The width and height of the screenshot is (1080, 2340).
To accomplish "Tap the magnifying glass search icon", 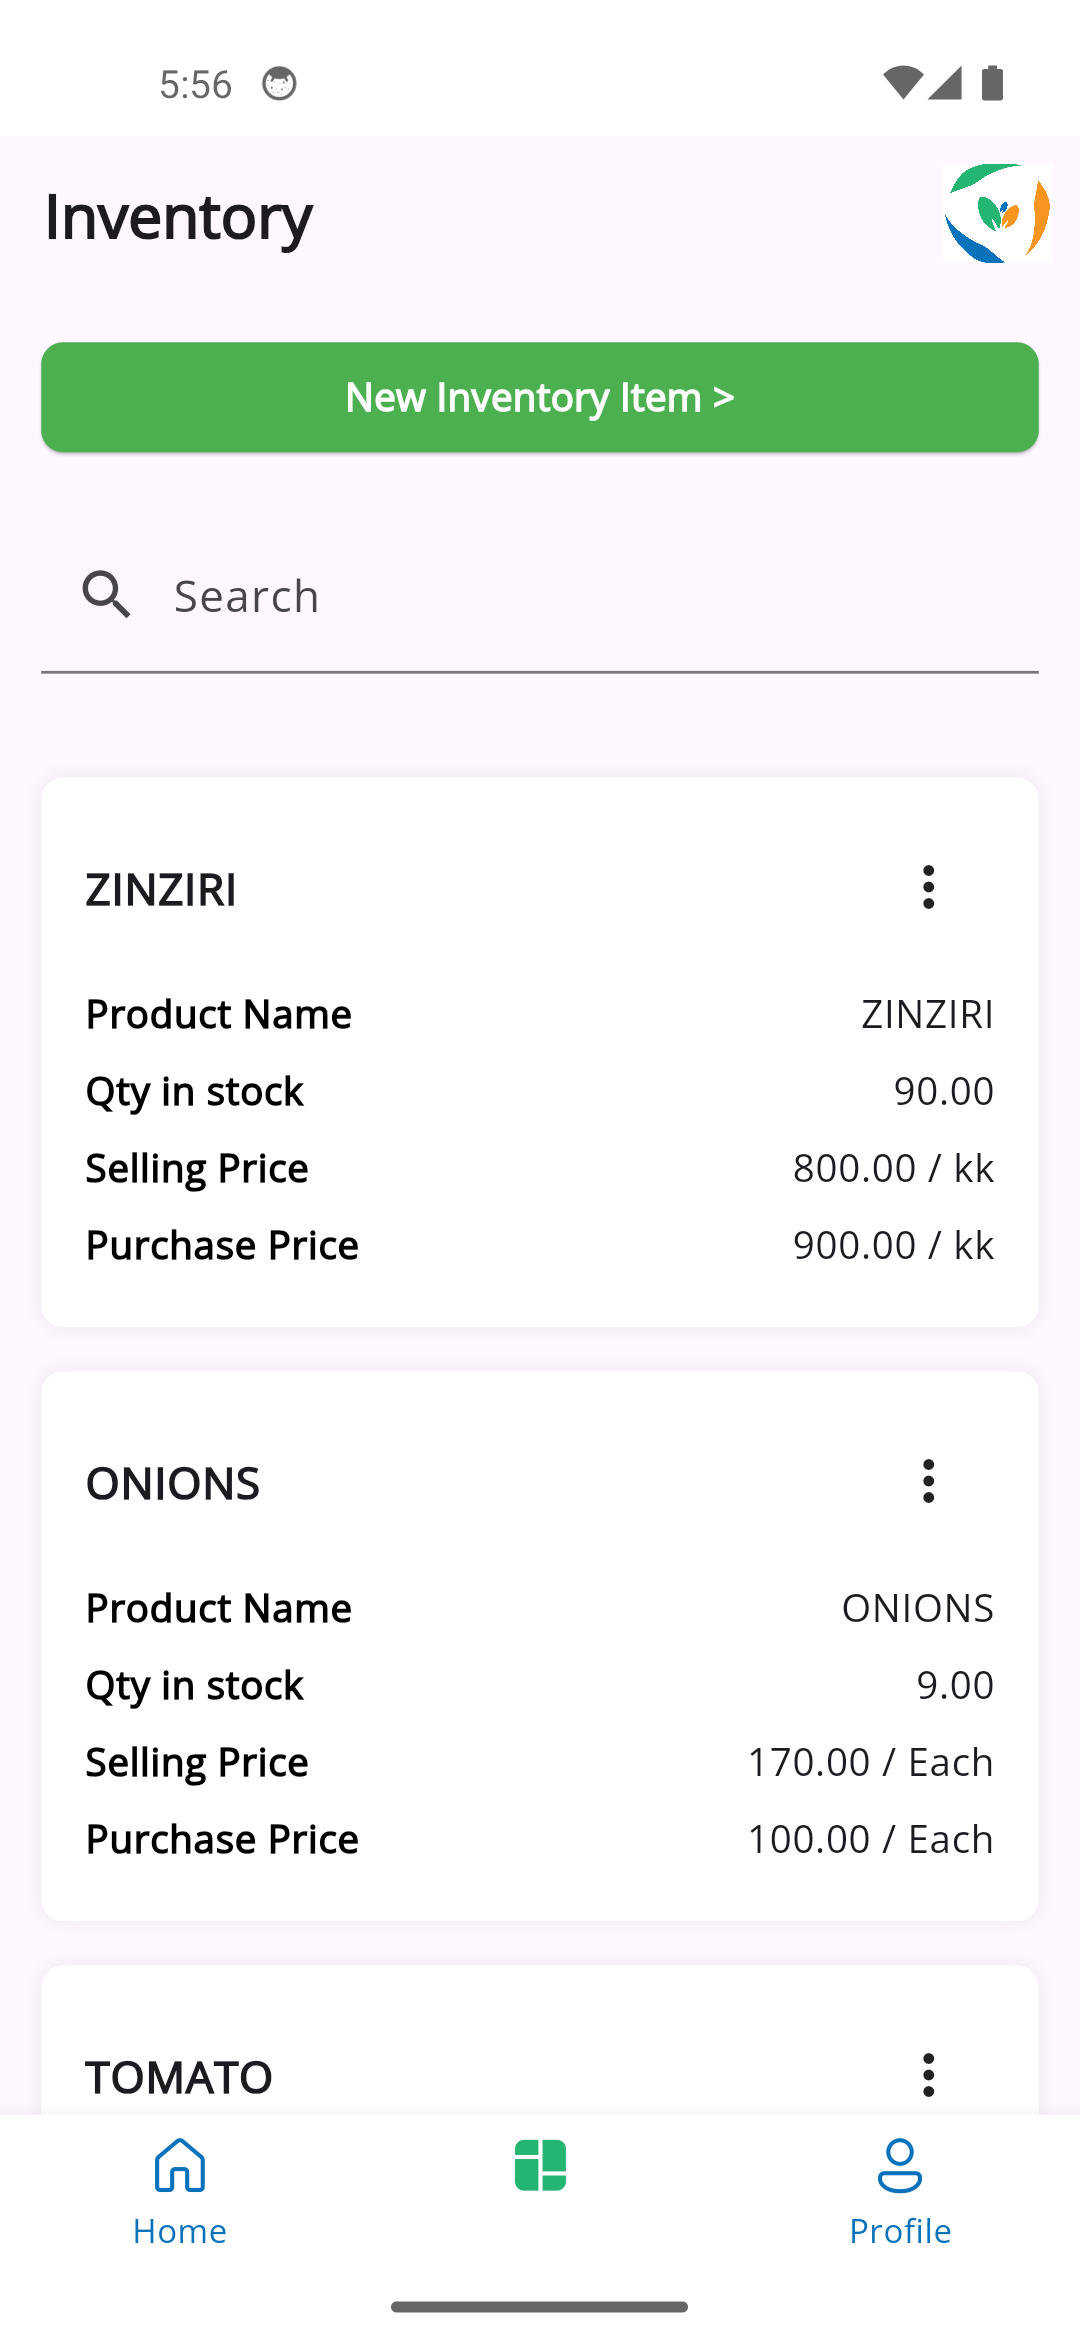I will tap(106, 595).
